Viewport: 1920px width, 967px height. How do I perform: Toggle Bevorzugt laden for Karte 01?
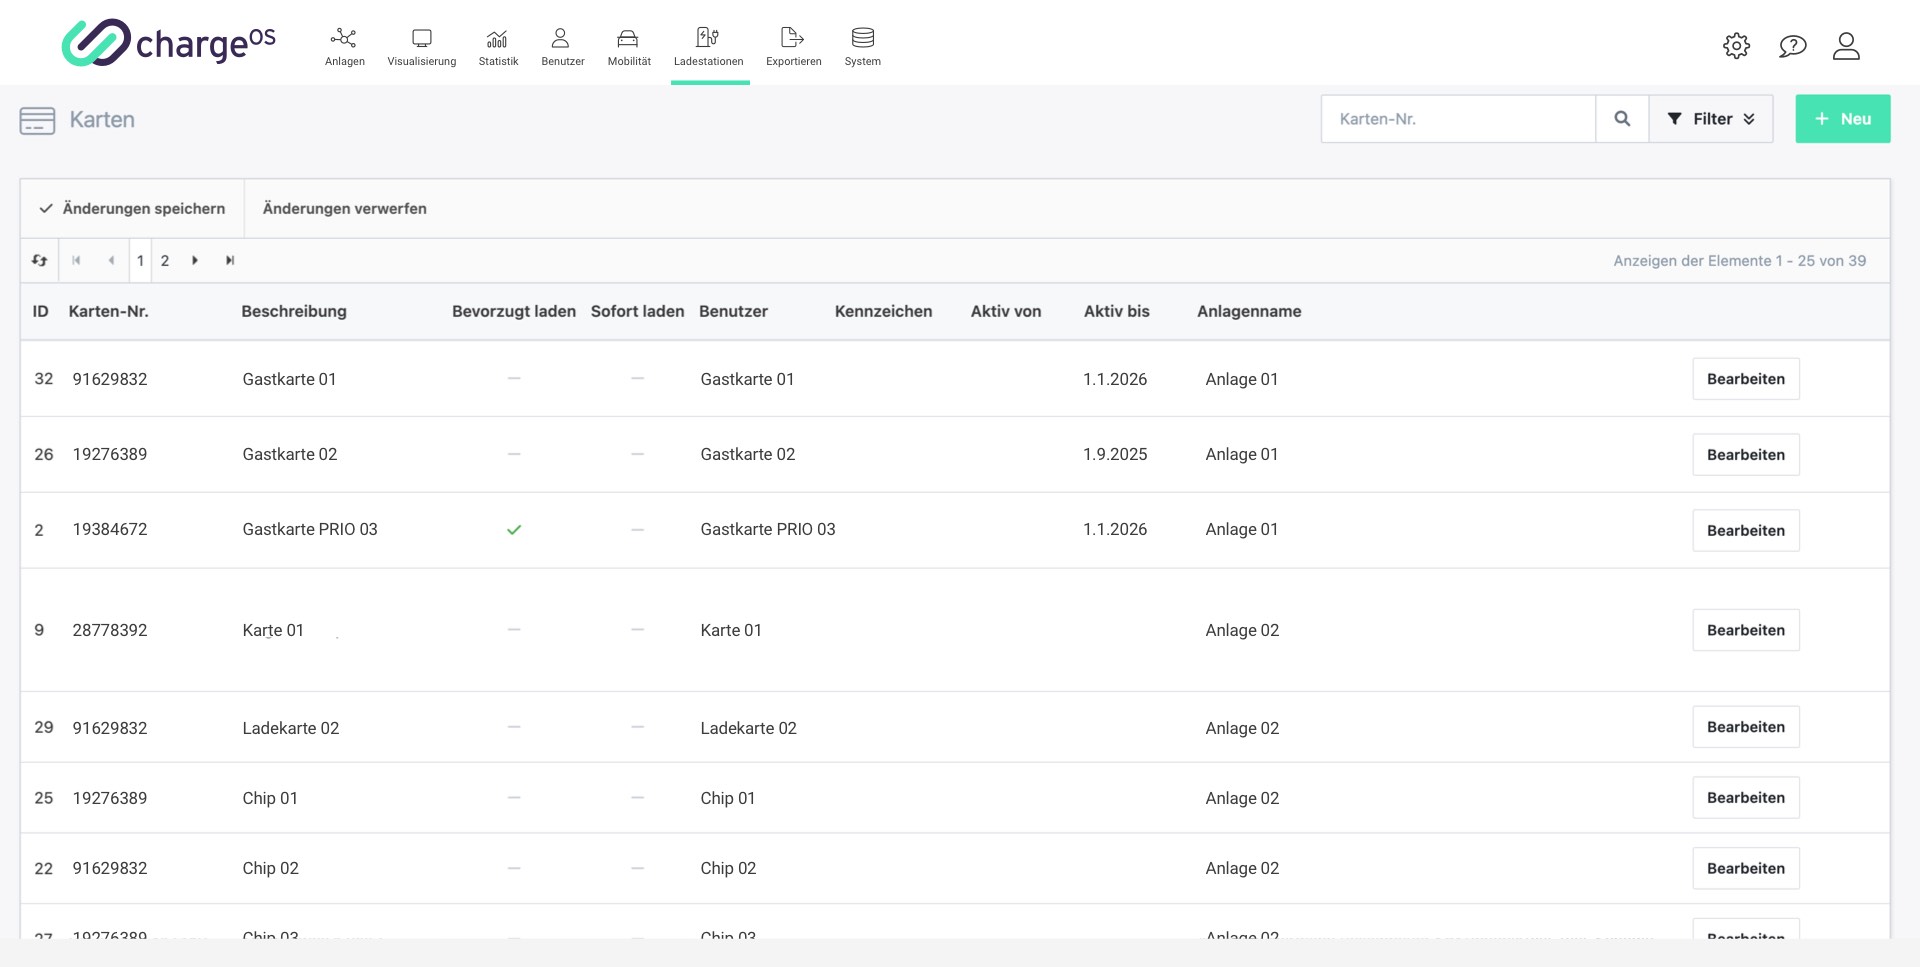coord(514,630)
